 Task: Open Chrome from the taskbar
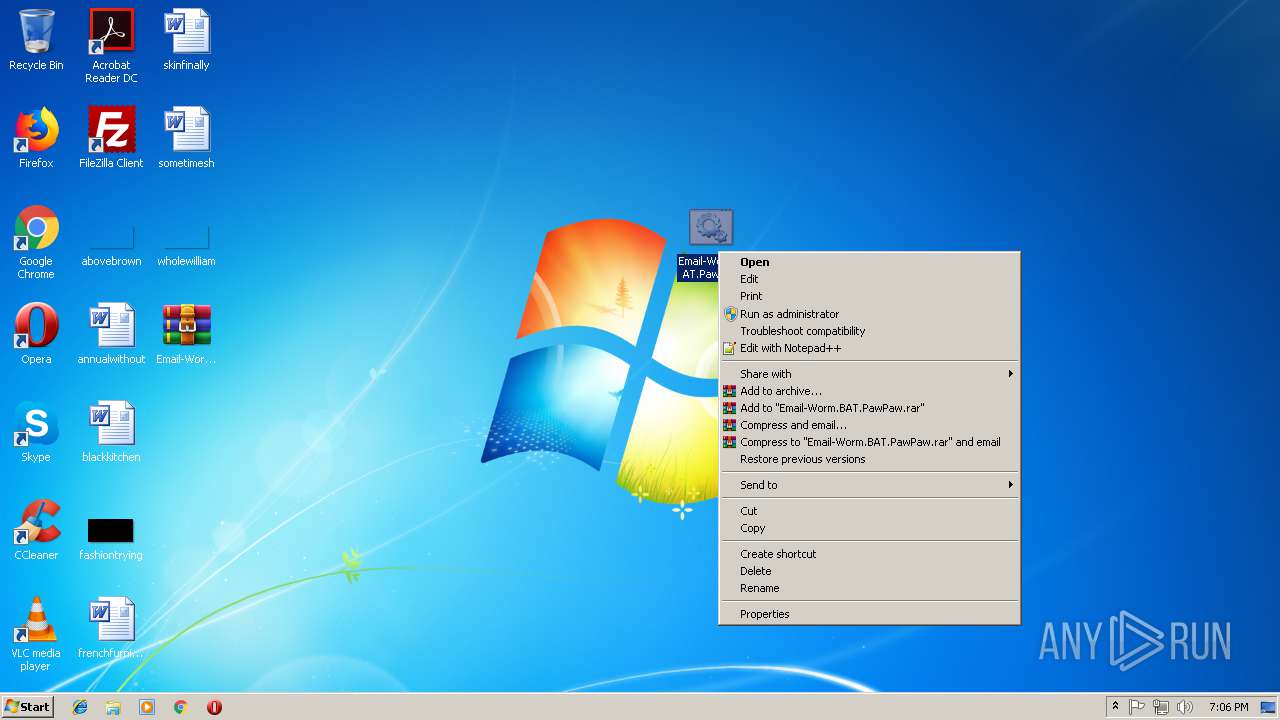pyautogui.click(x=180, y=707)
